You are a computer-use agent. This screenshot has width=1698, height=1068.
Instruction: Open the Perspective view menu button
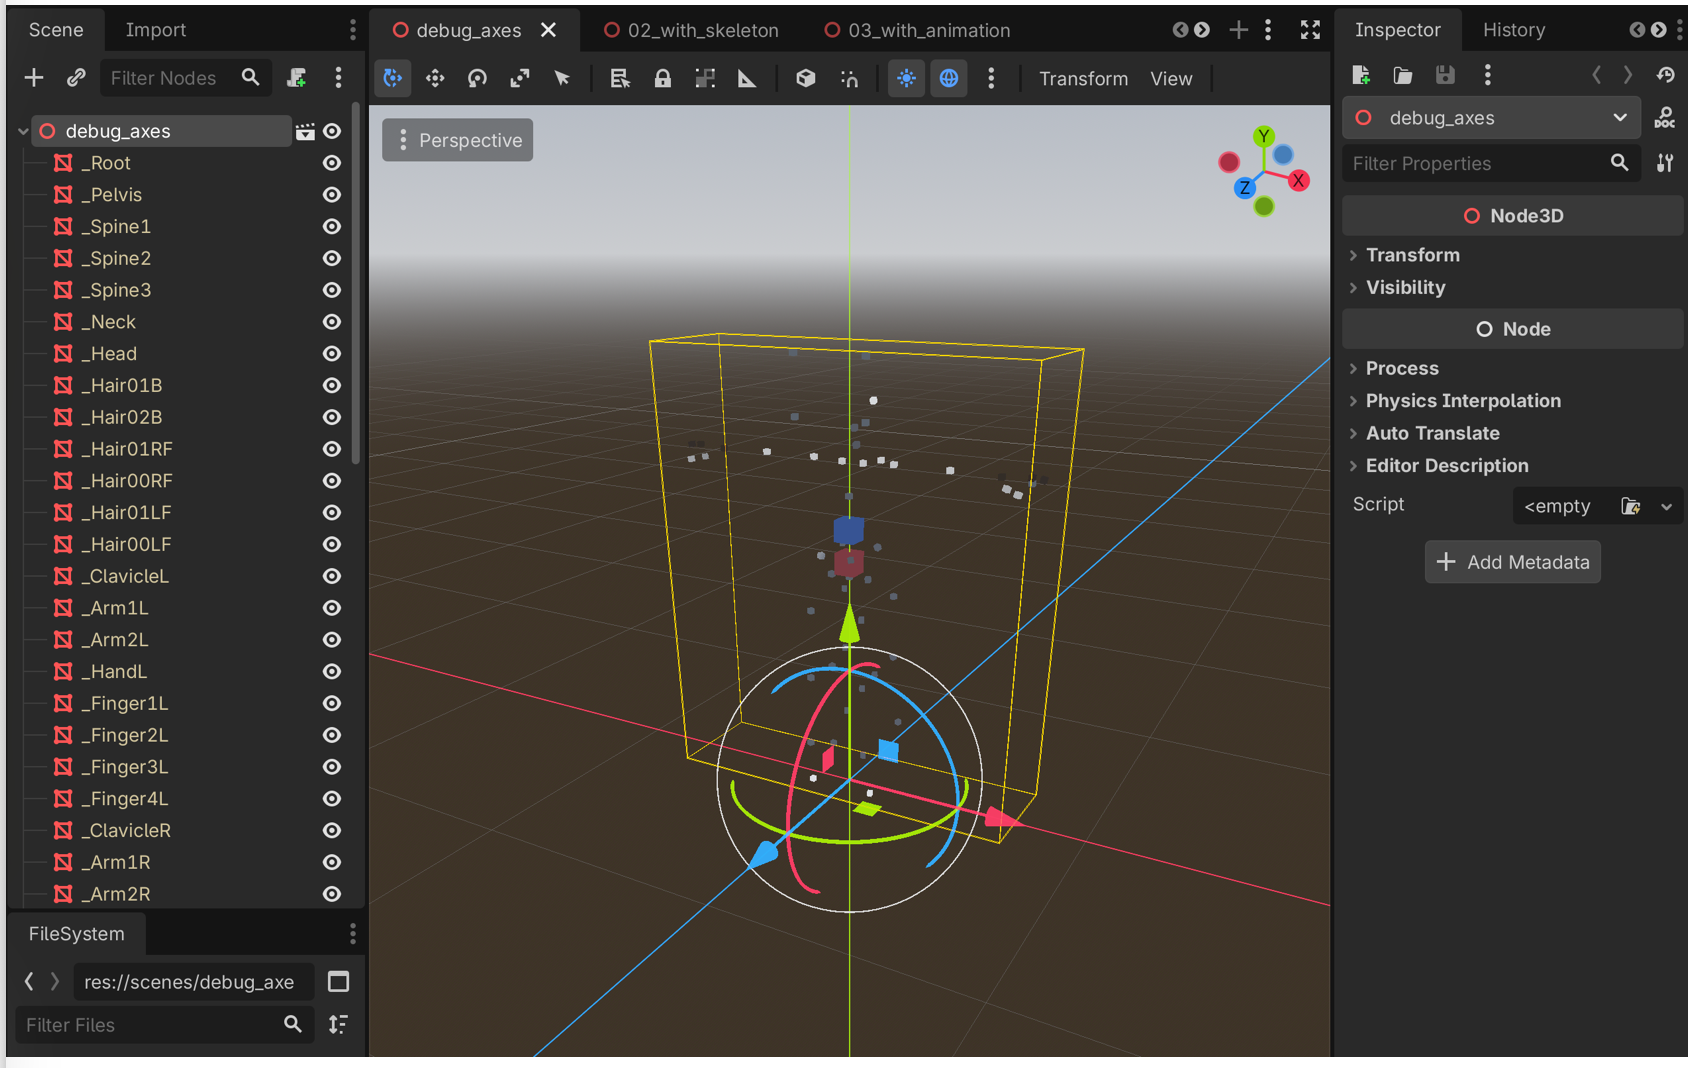(x=458, y=141)
